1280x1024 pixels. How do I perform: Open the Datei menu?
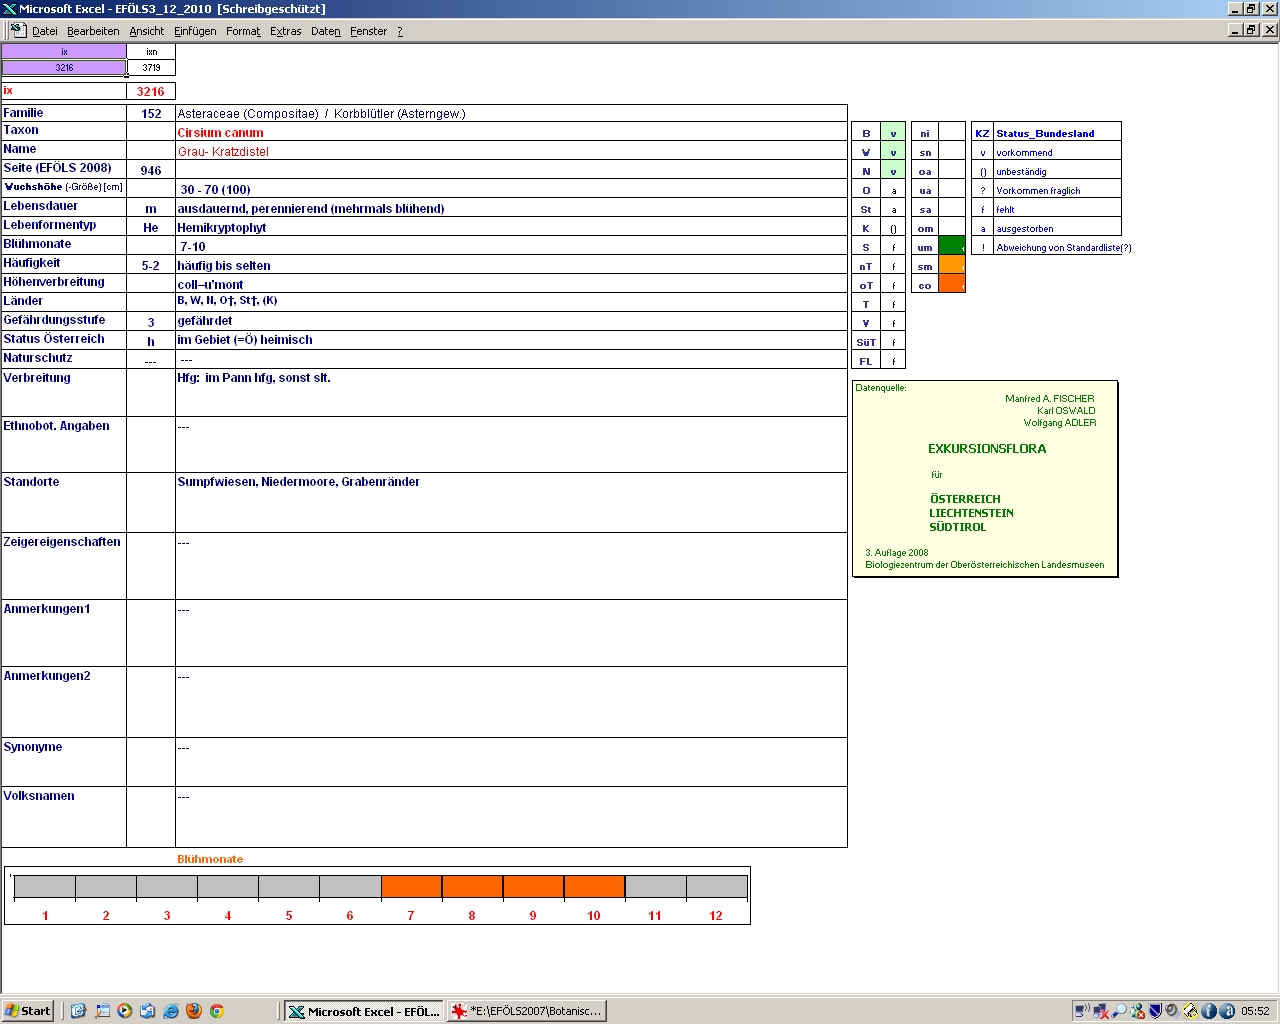point(45,31)
